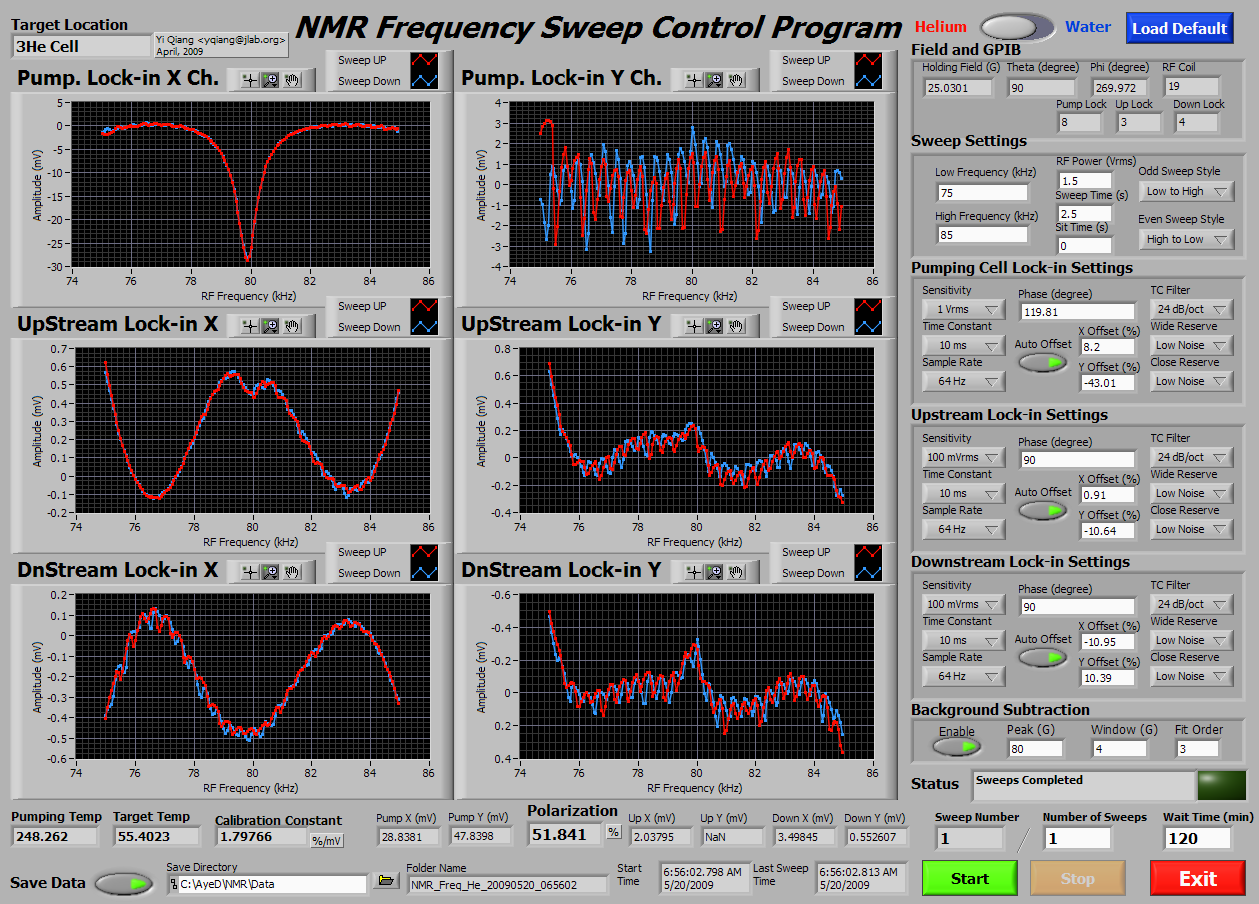Click the Save Directory path field
The image size is (1259, 904).
click(266, 884)
